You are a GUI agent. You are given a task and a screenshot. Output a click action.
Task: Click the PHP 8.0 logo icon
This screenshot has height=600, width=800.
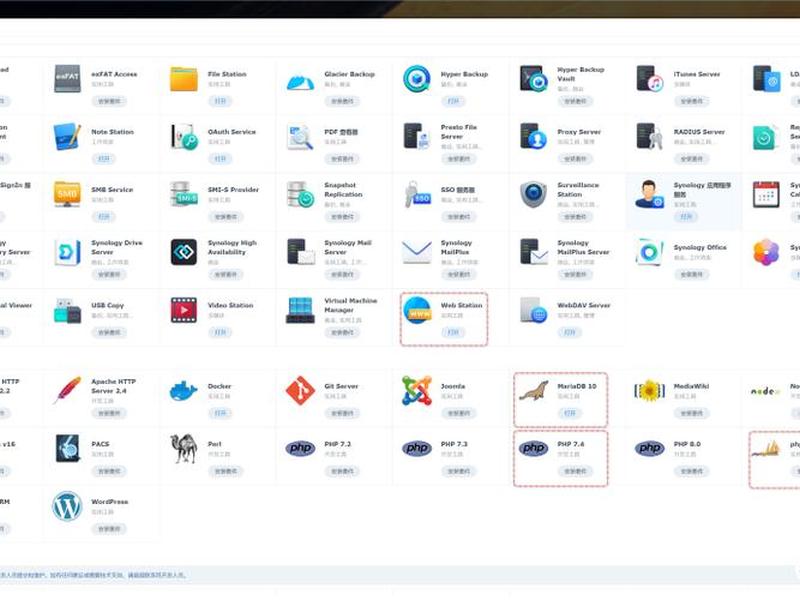[650, 448]
